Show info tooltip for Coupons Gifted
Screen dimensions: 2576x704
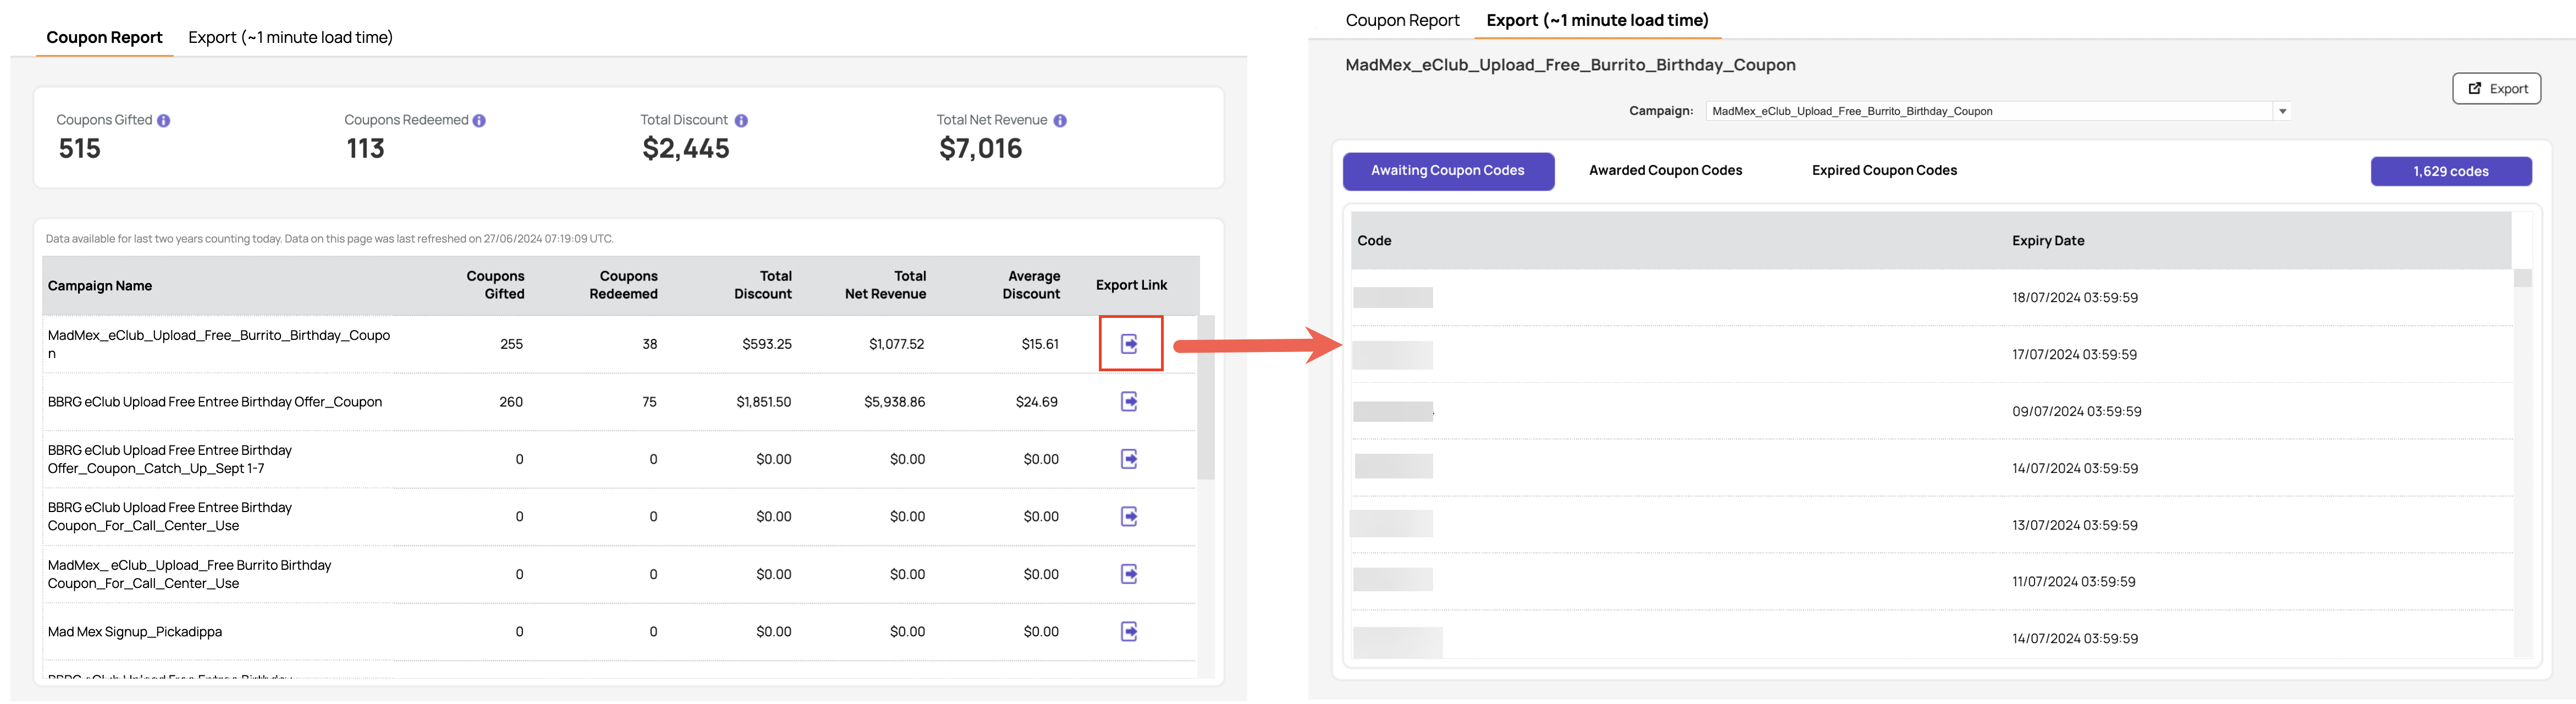164,121
